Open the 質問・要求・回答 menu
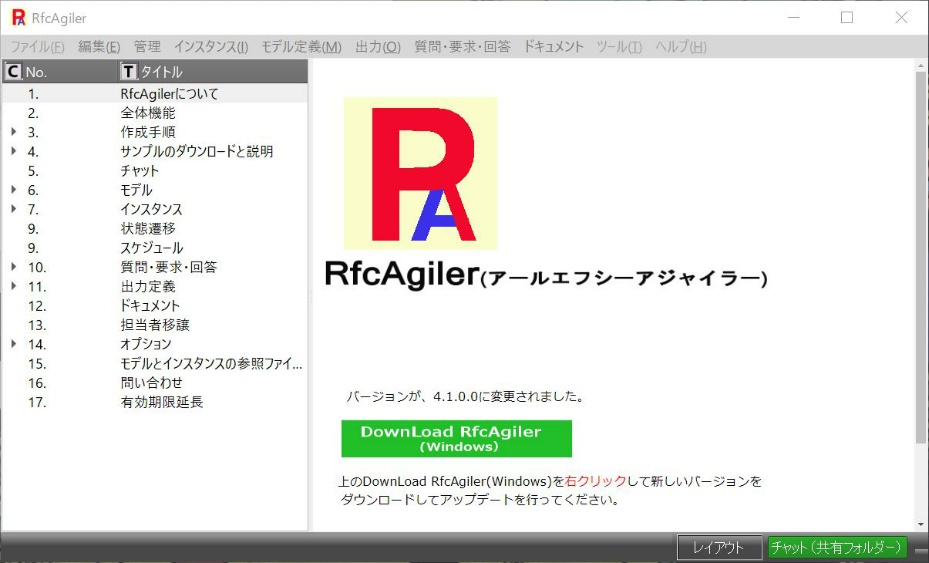 [x=462, y=46]
